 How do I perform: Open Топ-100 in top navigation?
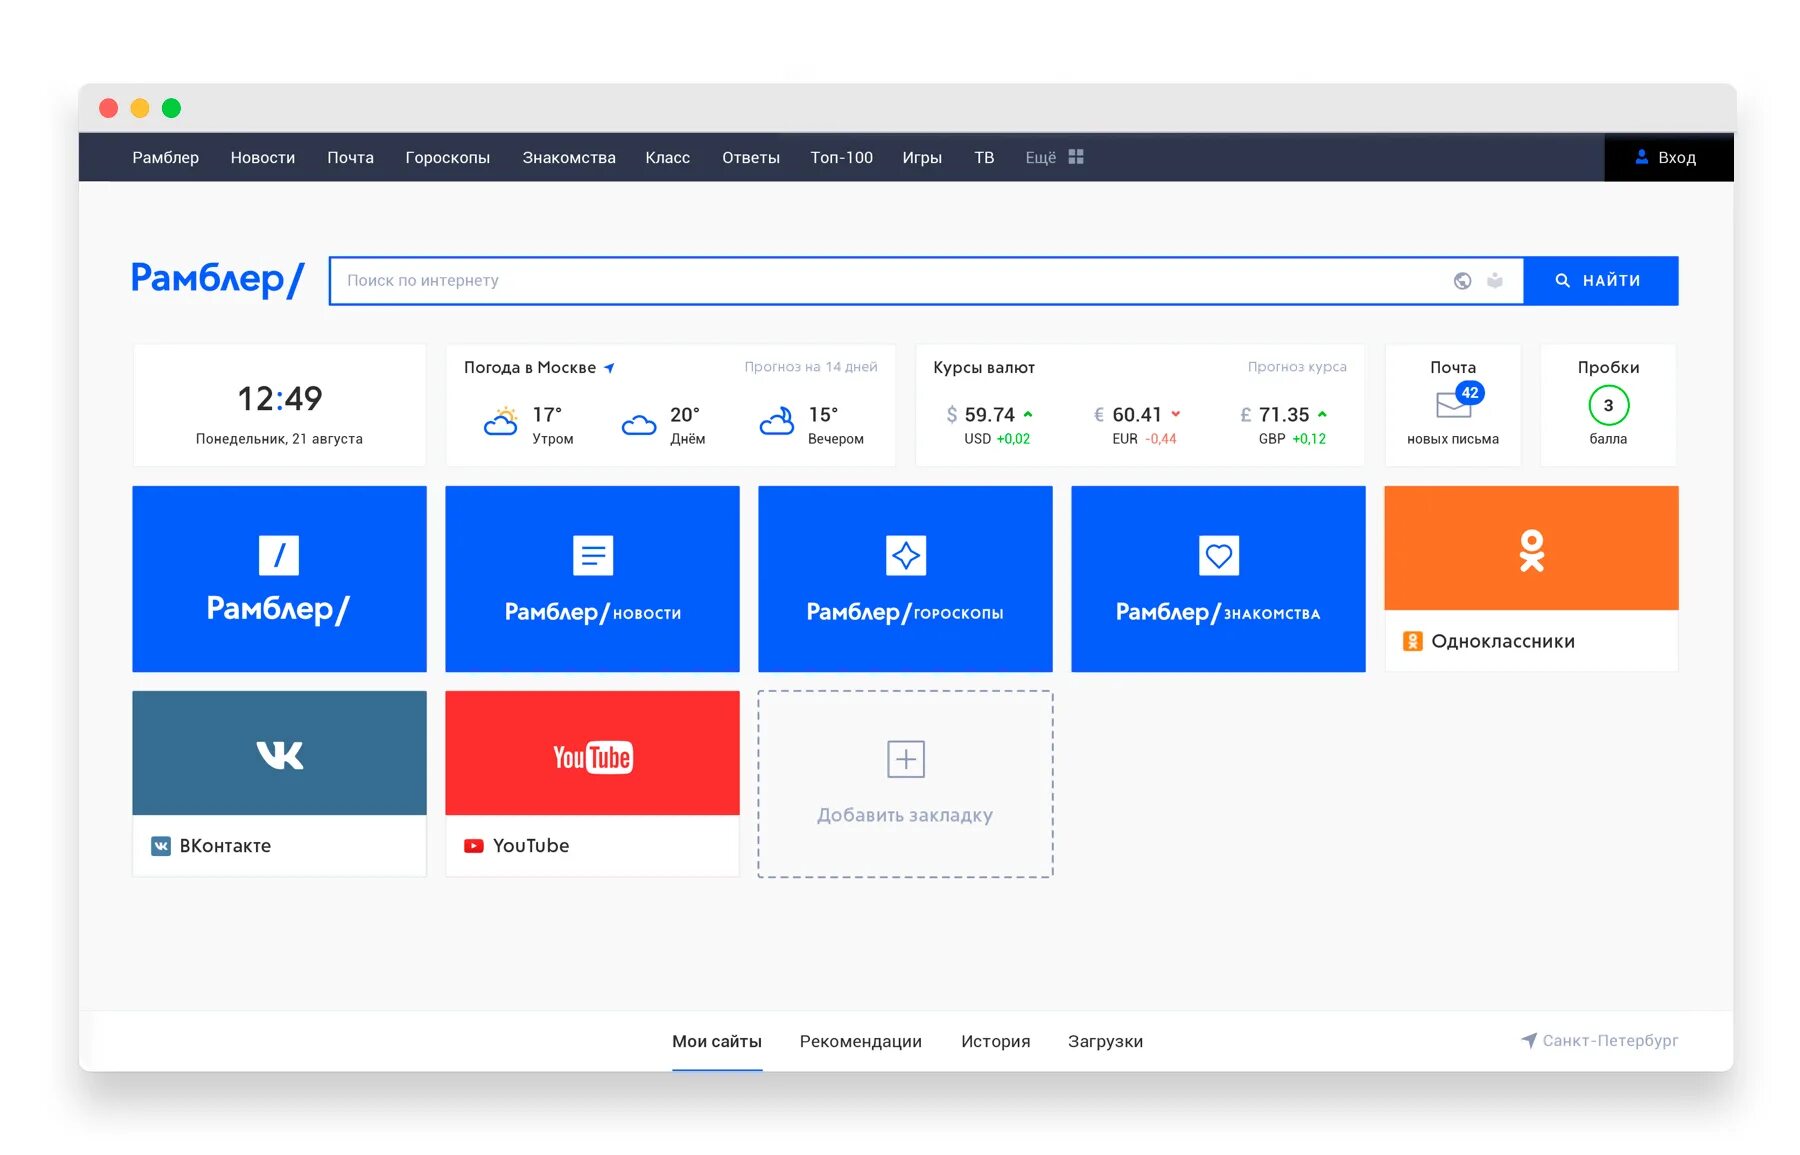coord(841,157)
